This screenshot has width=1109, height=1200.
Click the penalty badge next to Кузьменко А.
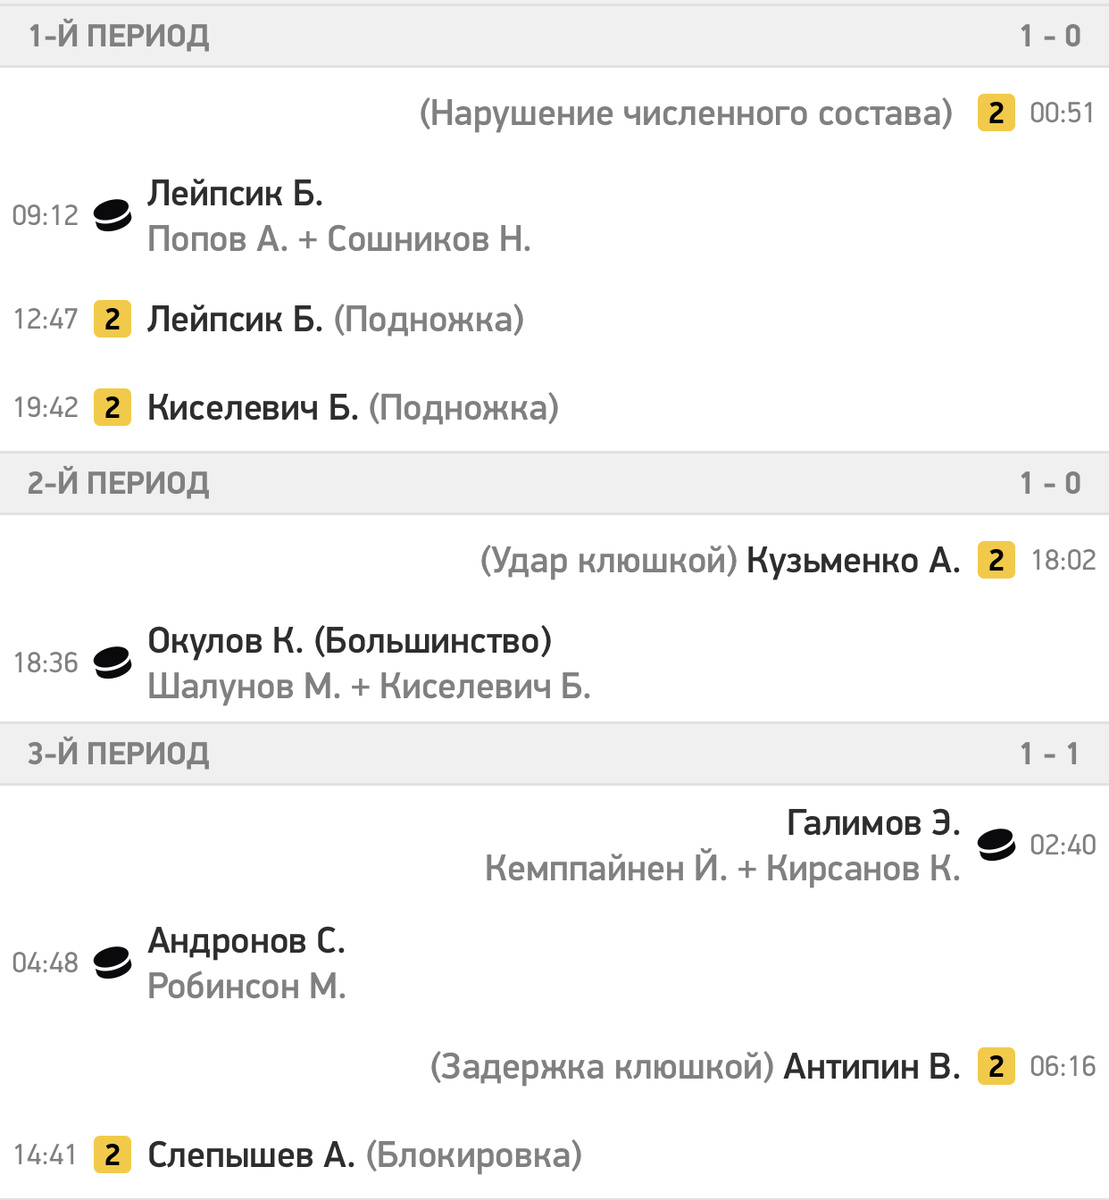click(996, 560)
